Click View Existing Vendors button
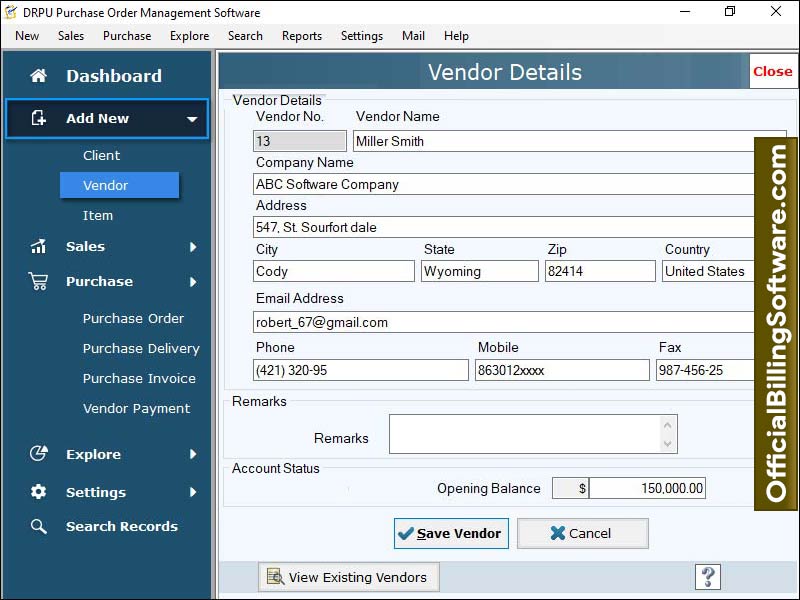 click(348, 577)
